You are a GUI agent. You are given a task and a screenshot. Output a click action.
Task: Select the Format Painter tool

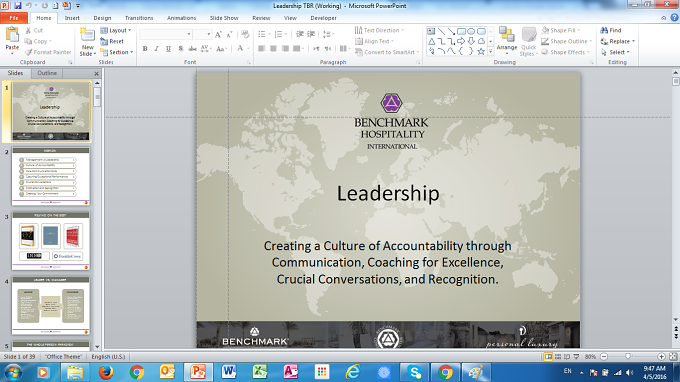(48, 52)
